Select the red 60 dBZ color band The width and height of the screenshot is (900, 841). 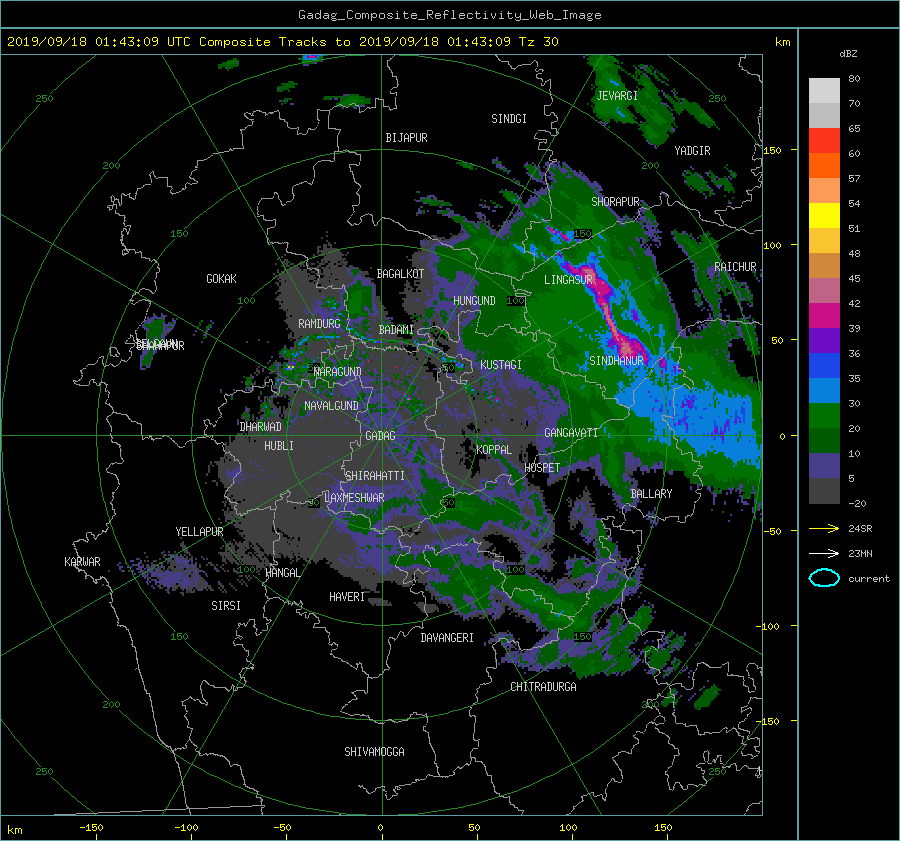[x=824, y=141]
